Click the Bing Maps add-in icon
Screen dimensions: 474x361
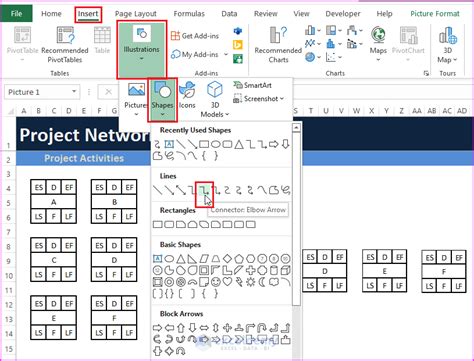[x=238, y=45]
